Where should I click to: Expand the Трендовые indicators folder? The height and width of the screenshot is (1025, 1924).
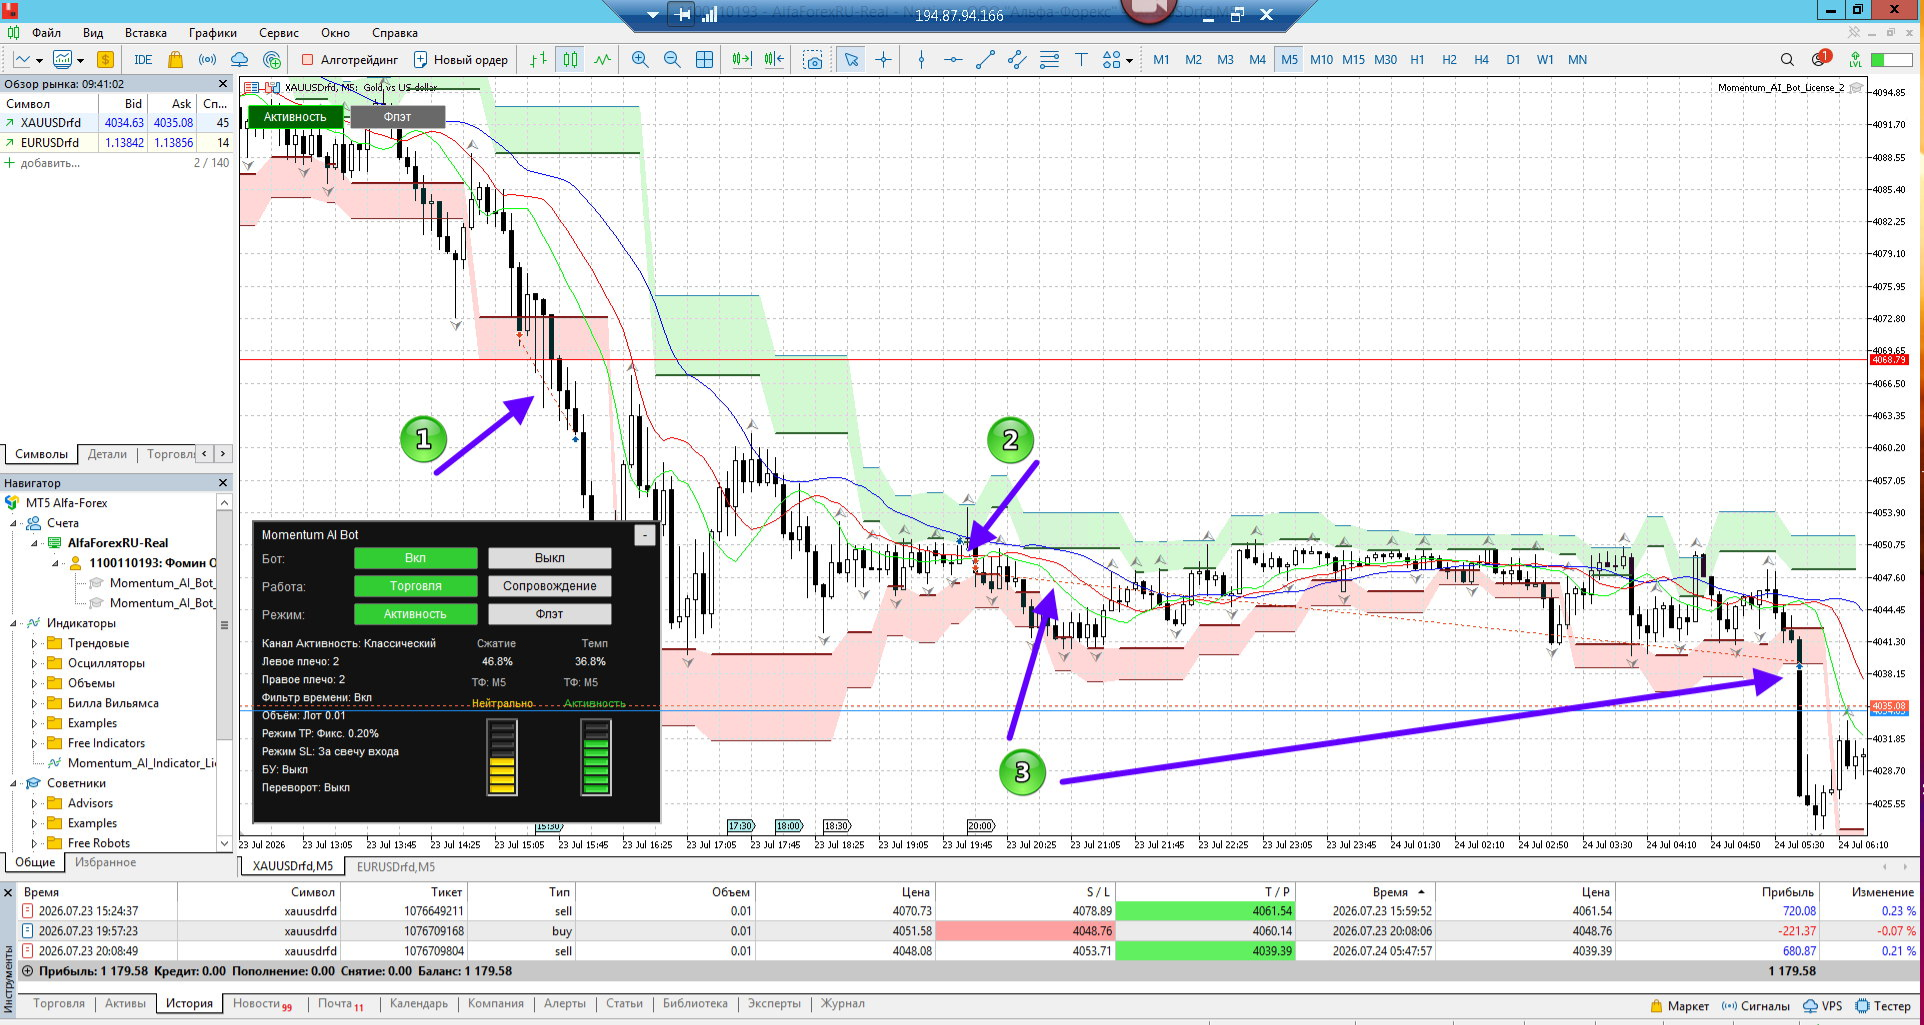[x=34, y=643]
